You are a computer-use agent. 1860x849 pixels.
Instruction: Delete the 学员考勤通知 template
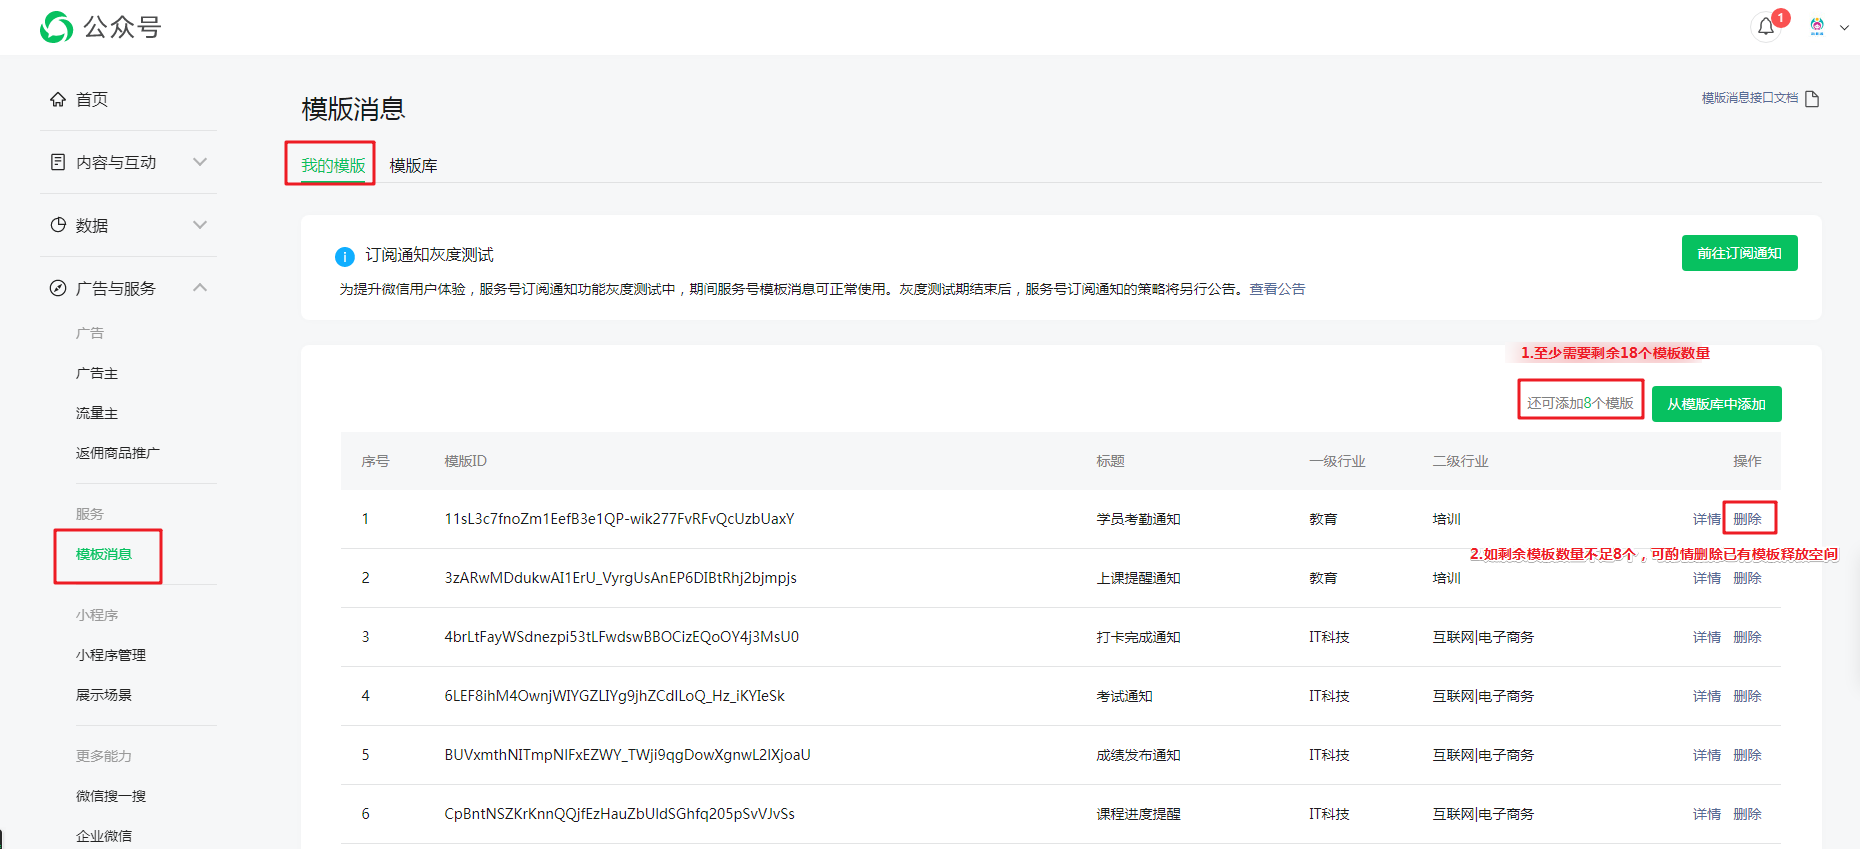(1747, 519)
